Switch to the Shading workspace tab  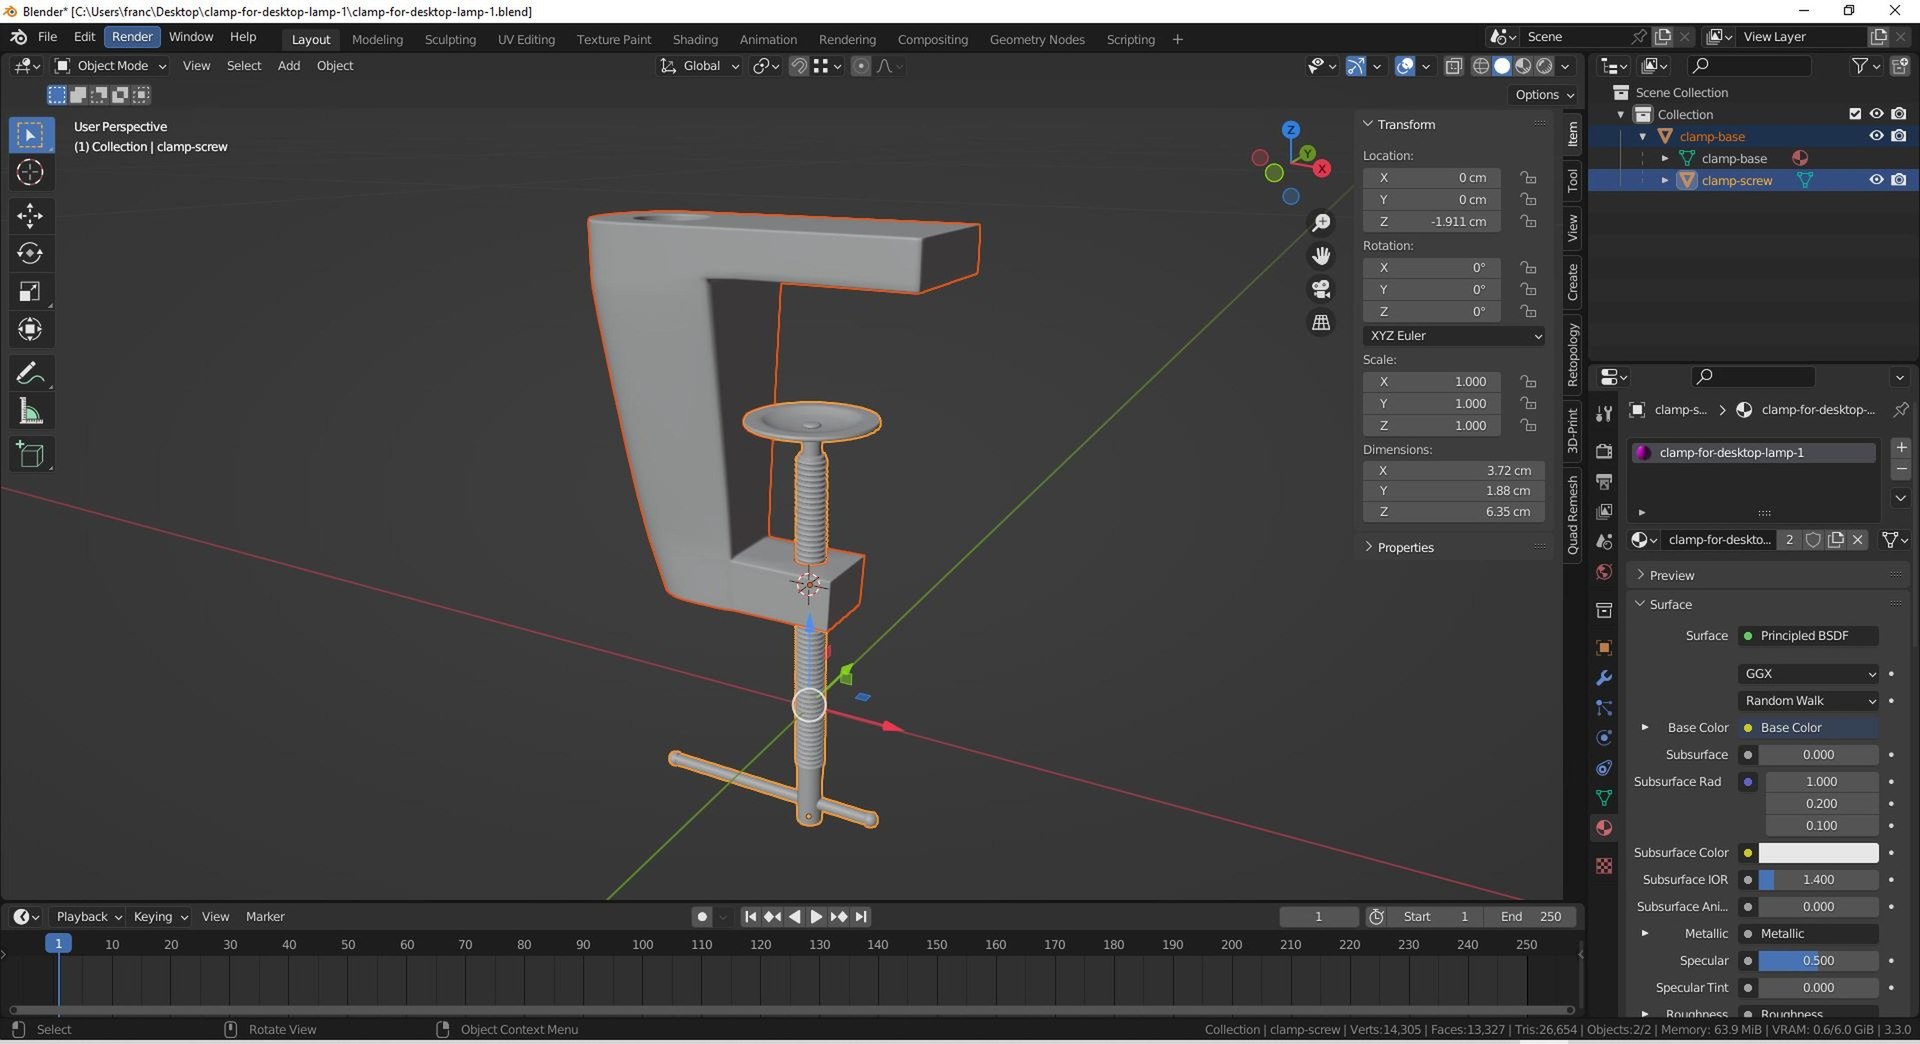click(x=695, y=40)
